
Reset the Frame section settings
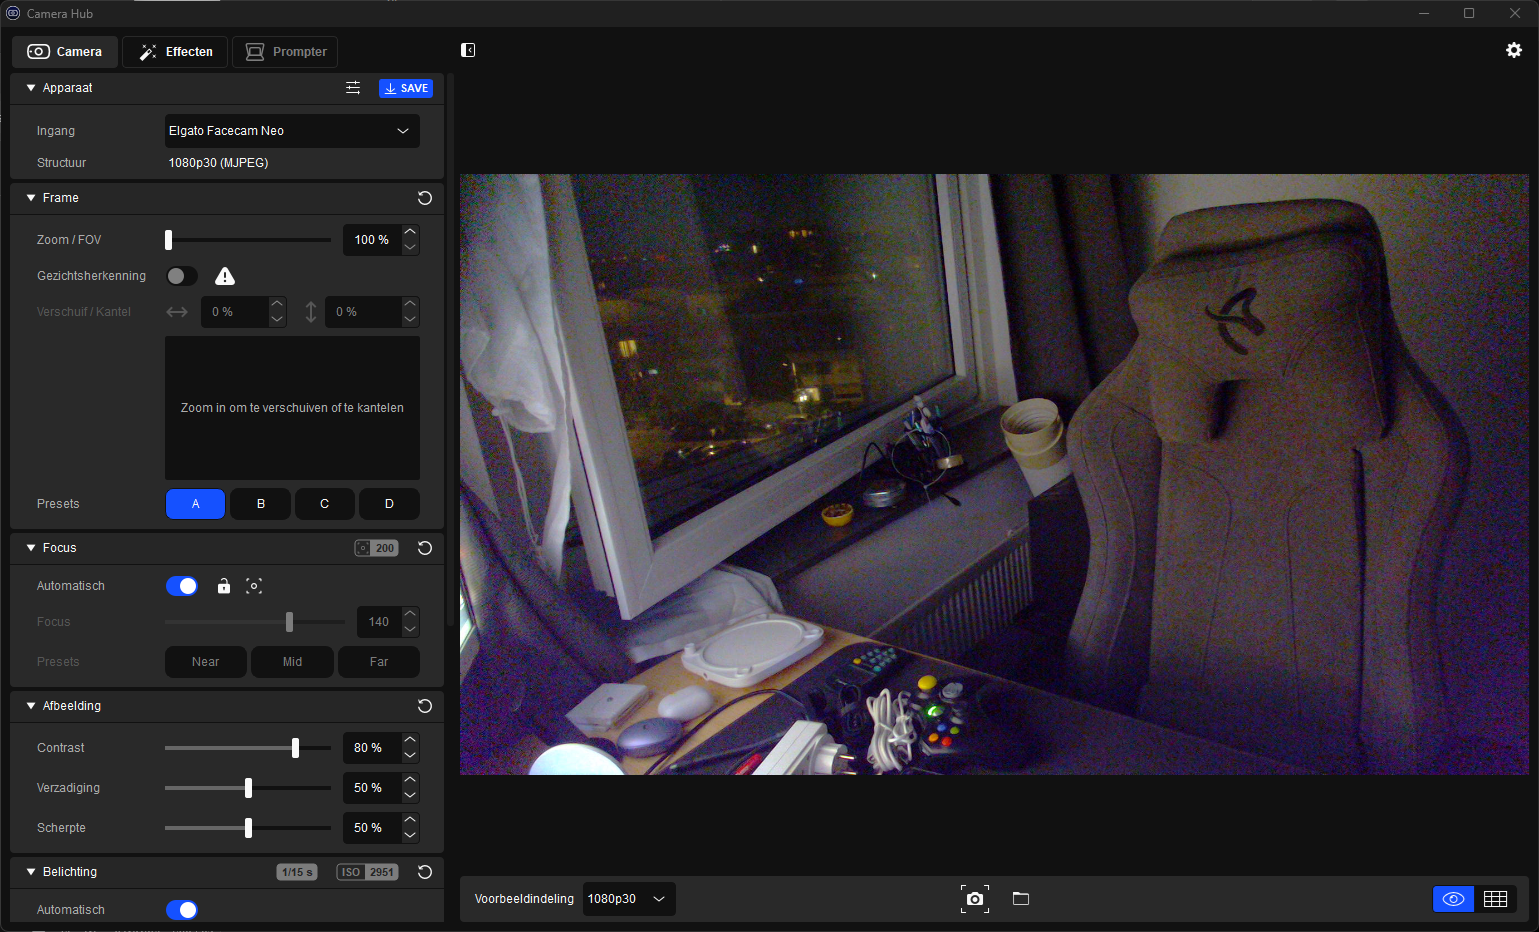pos(425,198)
